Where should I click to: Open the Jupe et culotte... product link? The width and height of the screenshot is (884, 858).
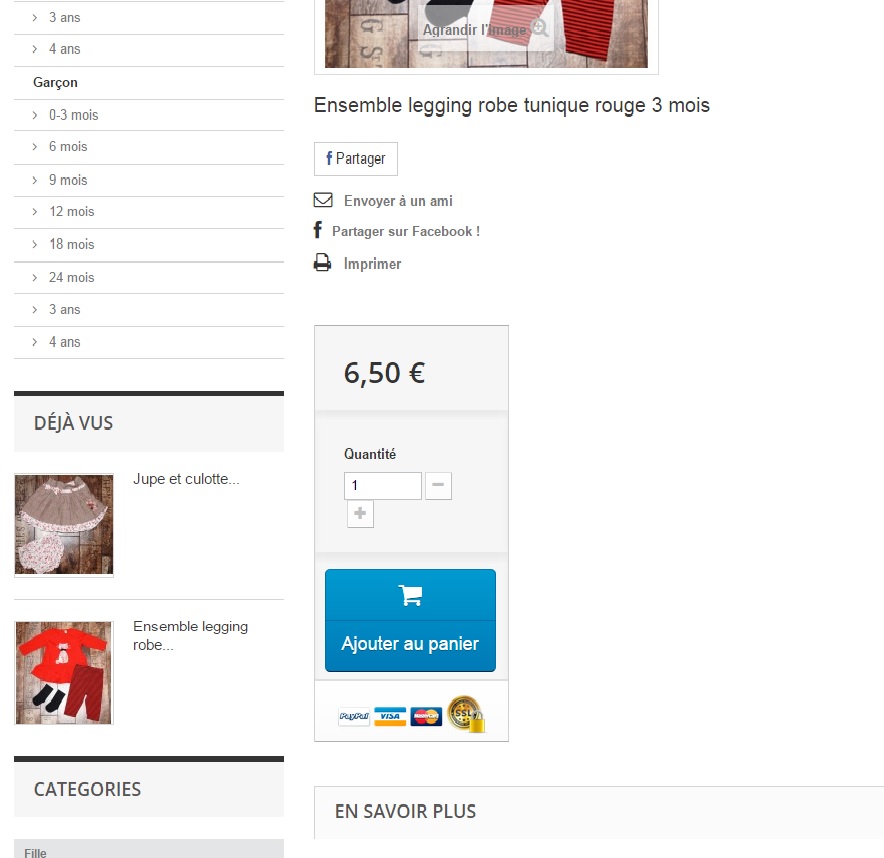(186, 479)
